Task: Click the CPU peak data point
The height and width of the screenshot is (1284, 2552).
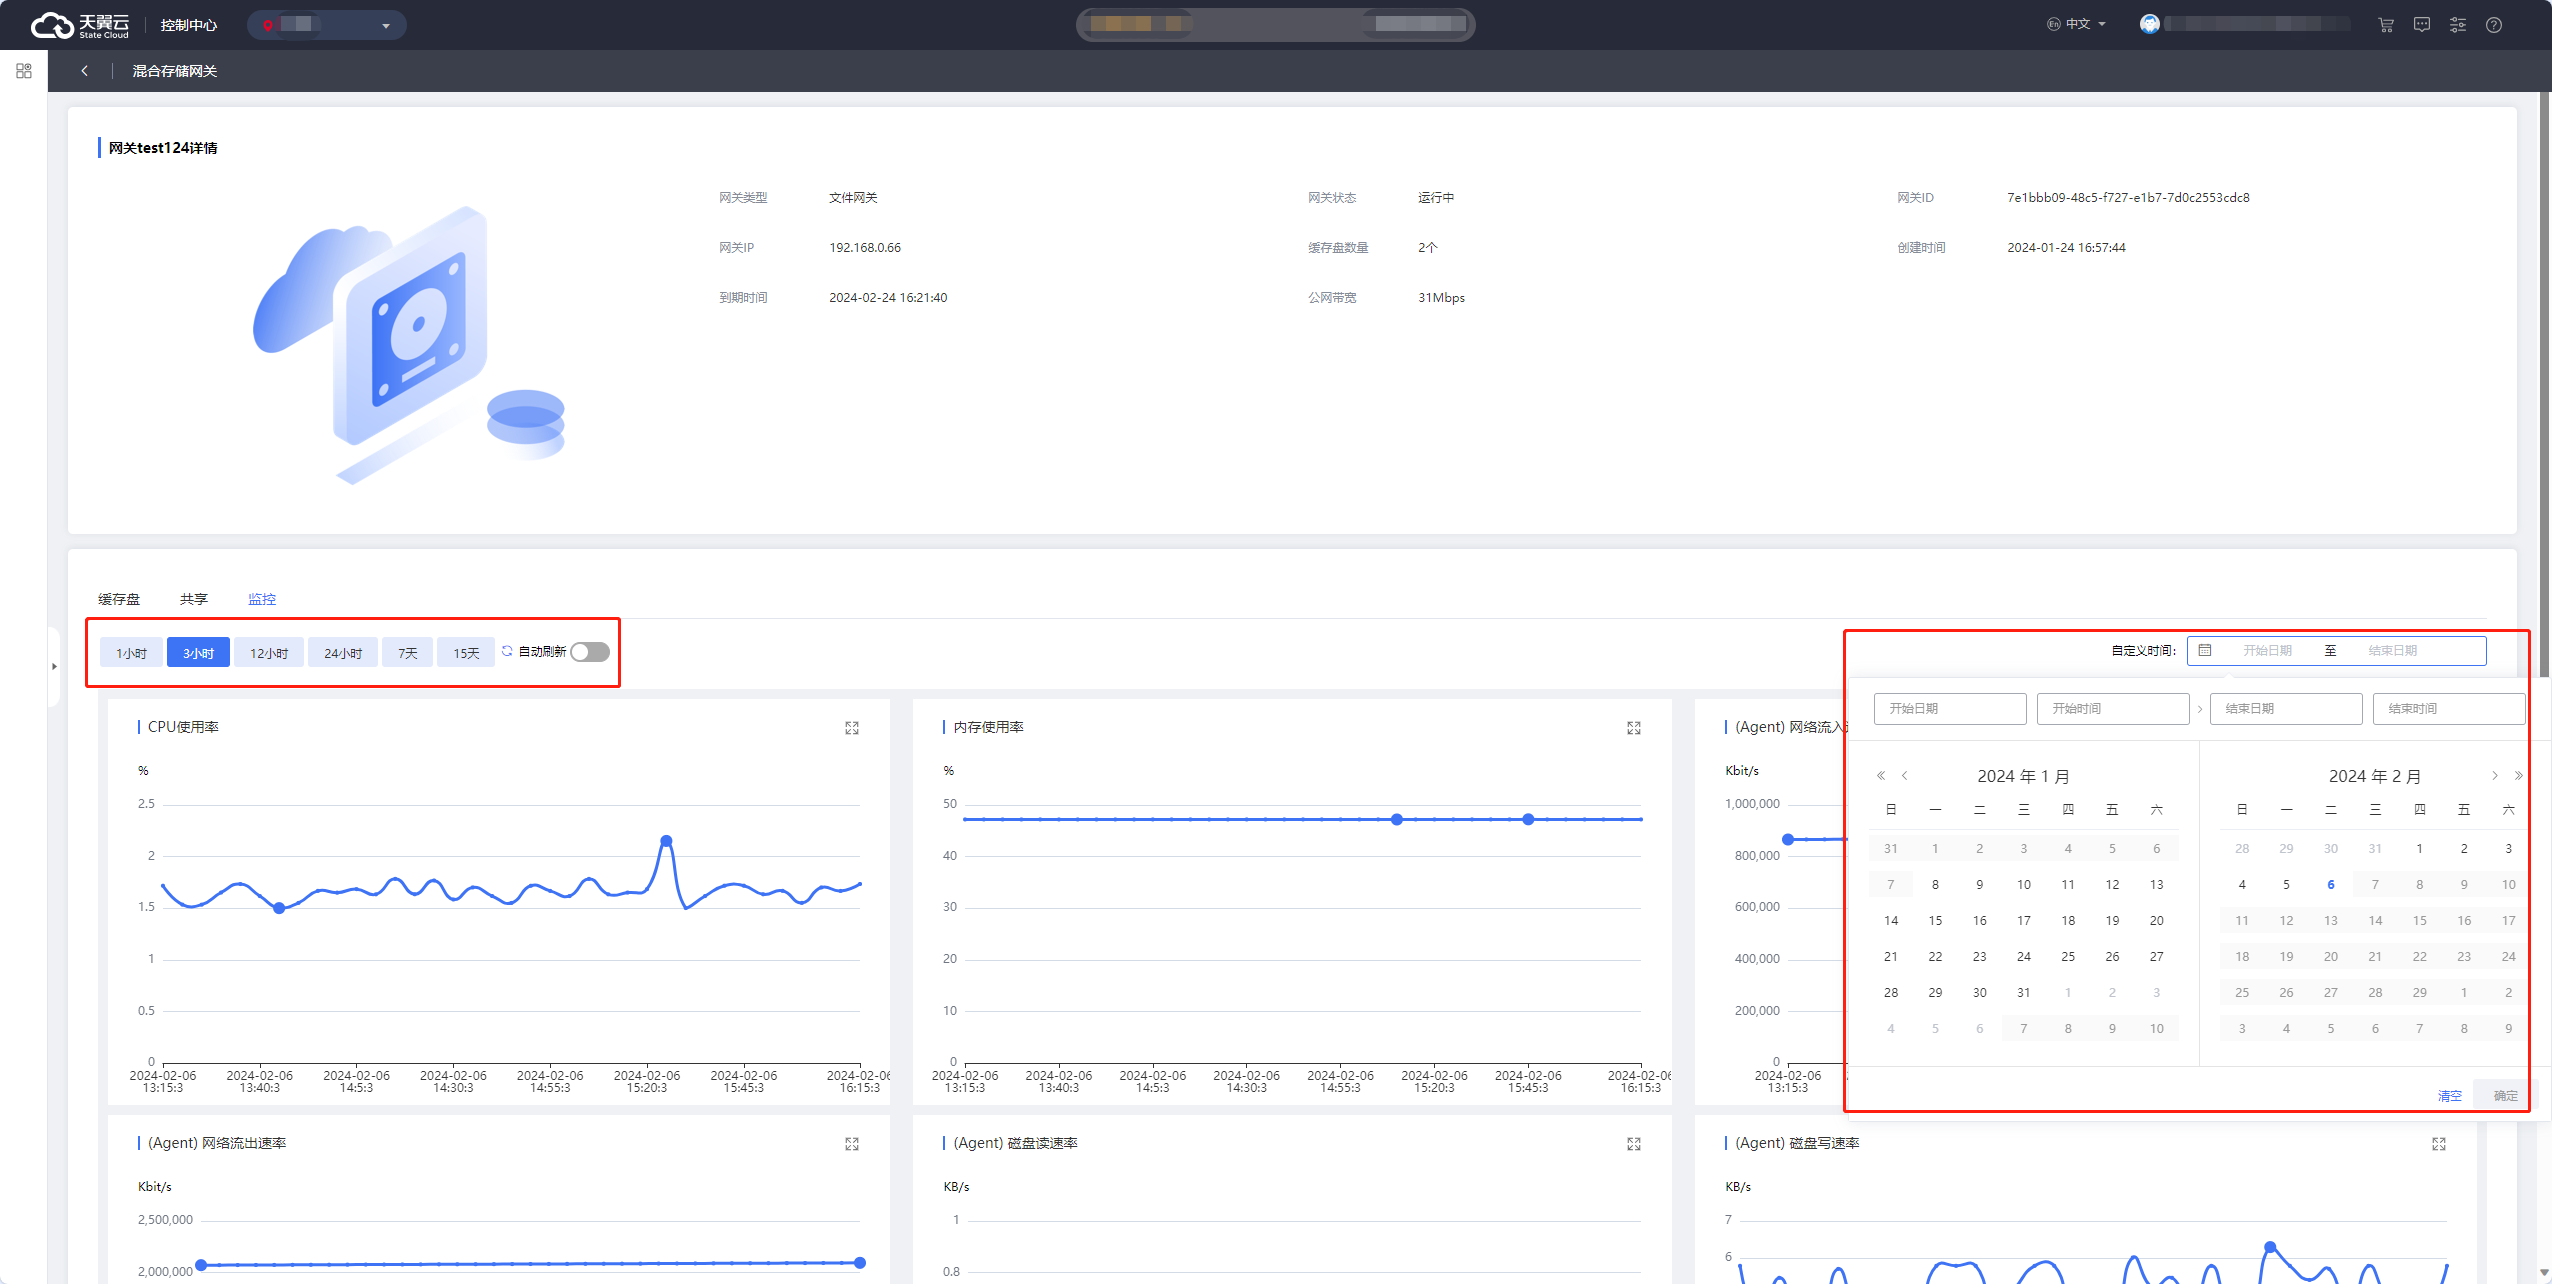Action: pyautogui.click(x=667, y=841)
